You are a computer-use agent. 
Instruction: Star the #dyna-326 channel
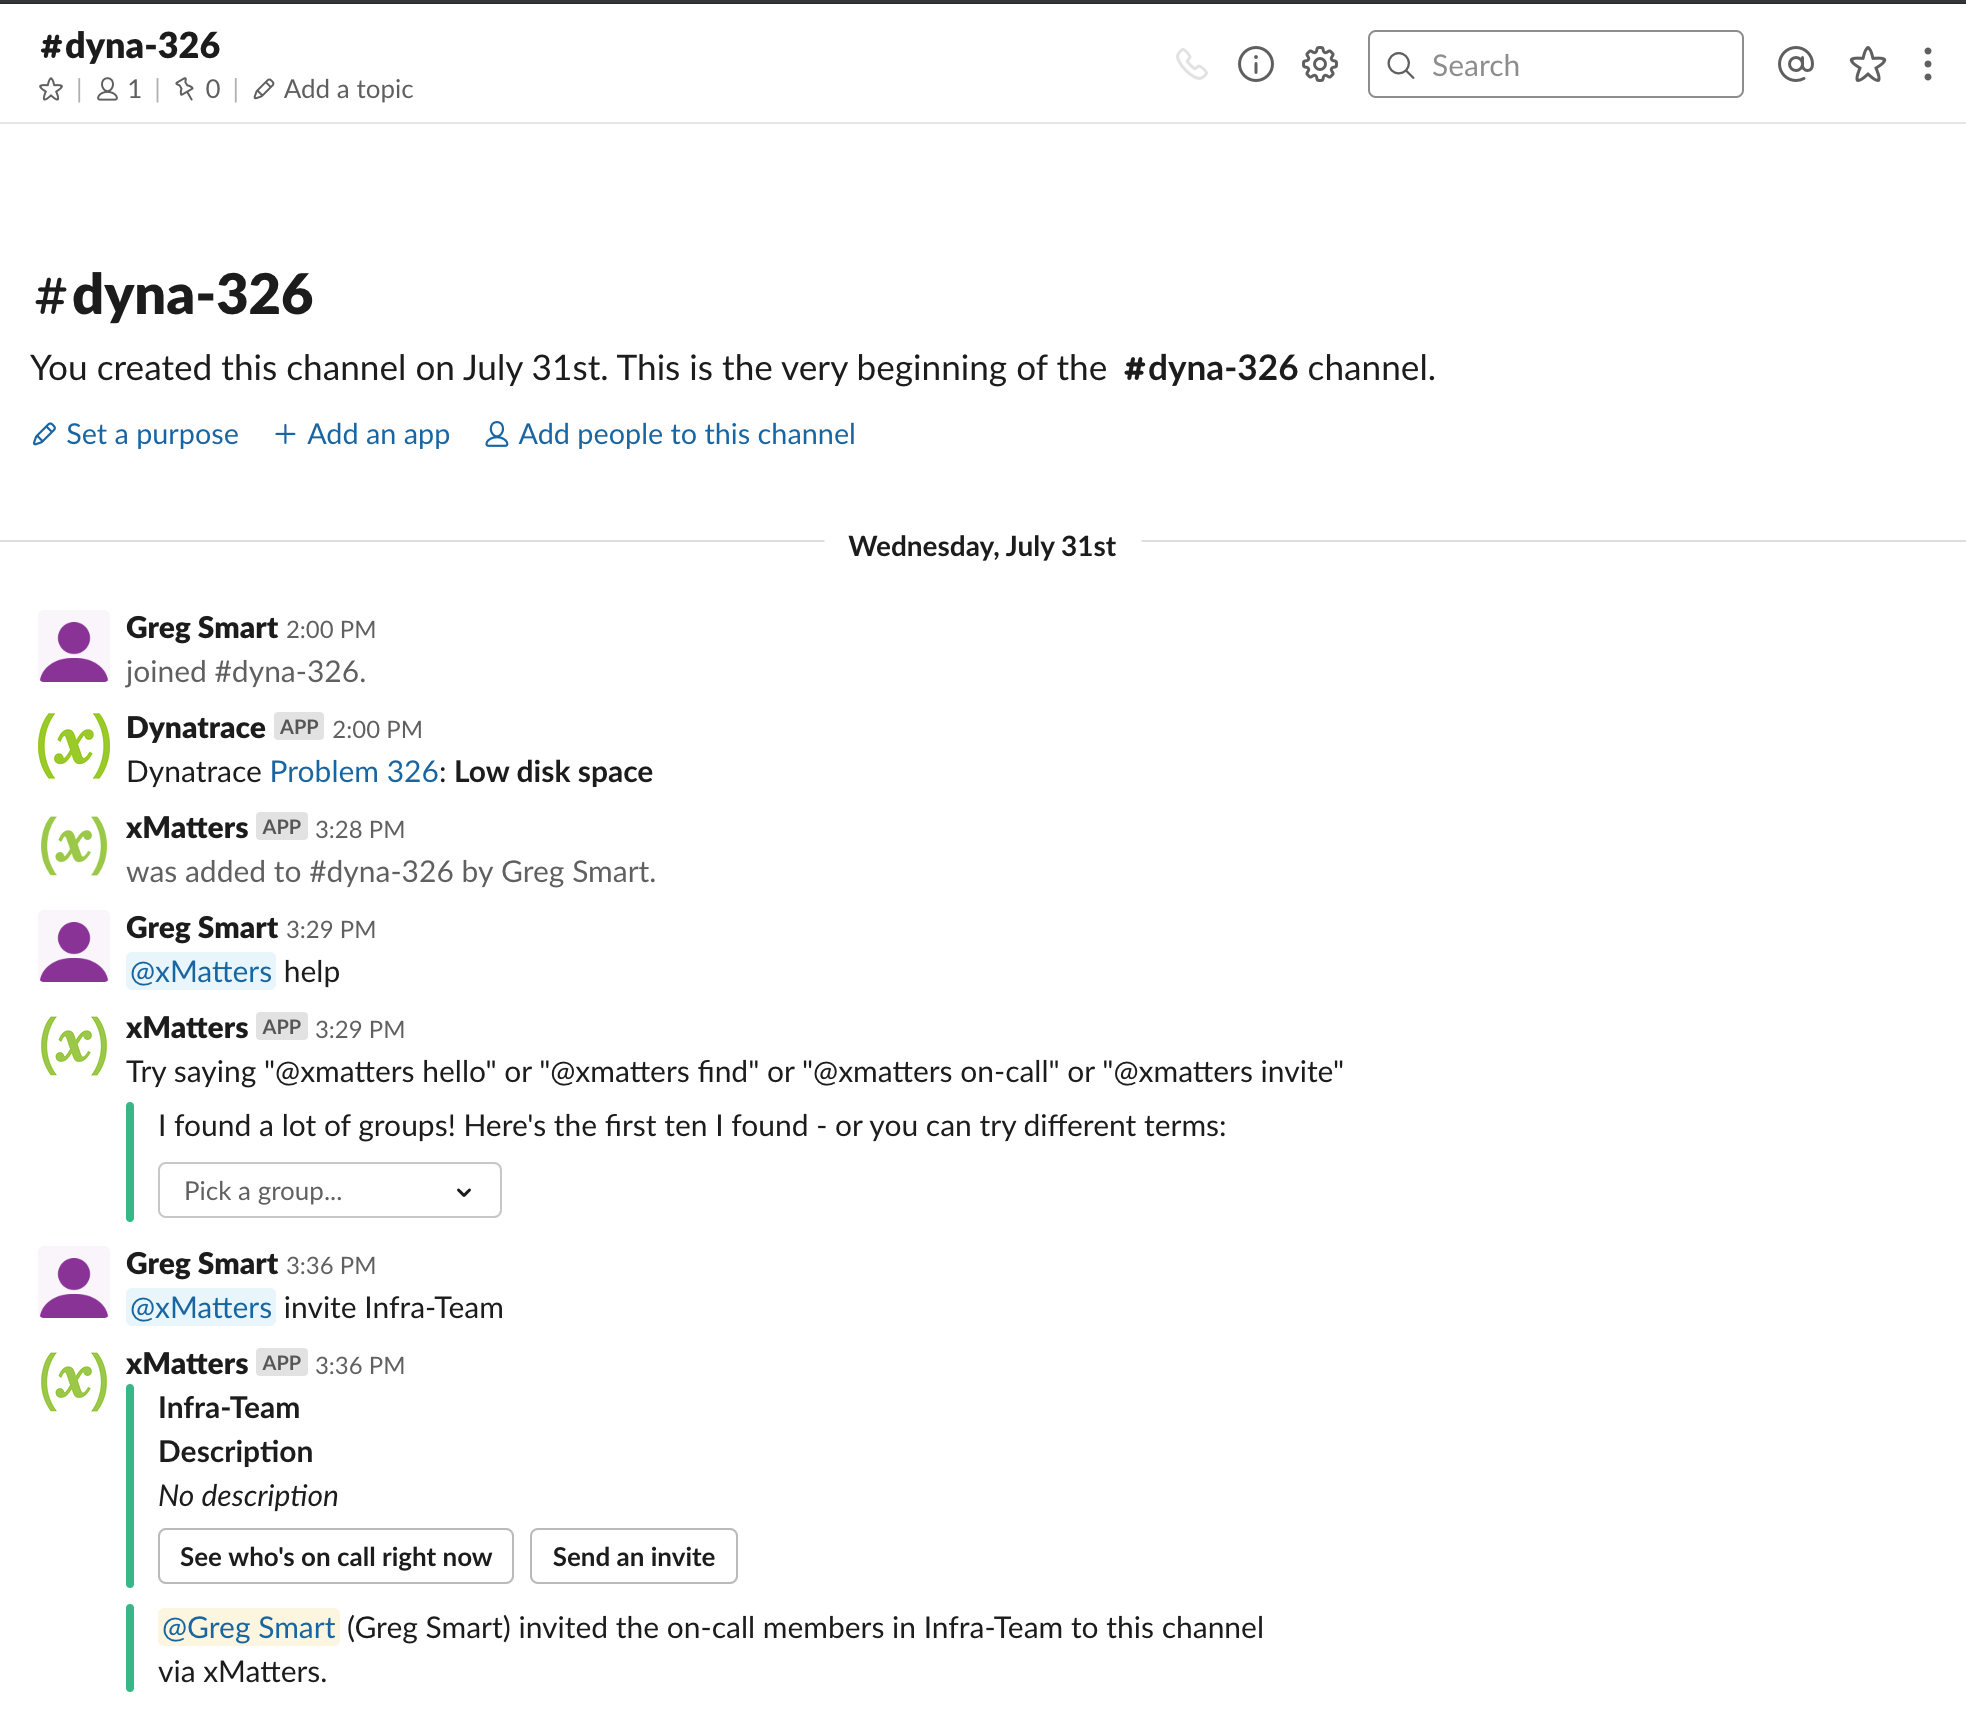(51, 90)
